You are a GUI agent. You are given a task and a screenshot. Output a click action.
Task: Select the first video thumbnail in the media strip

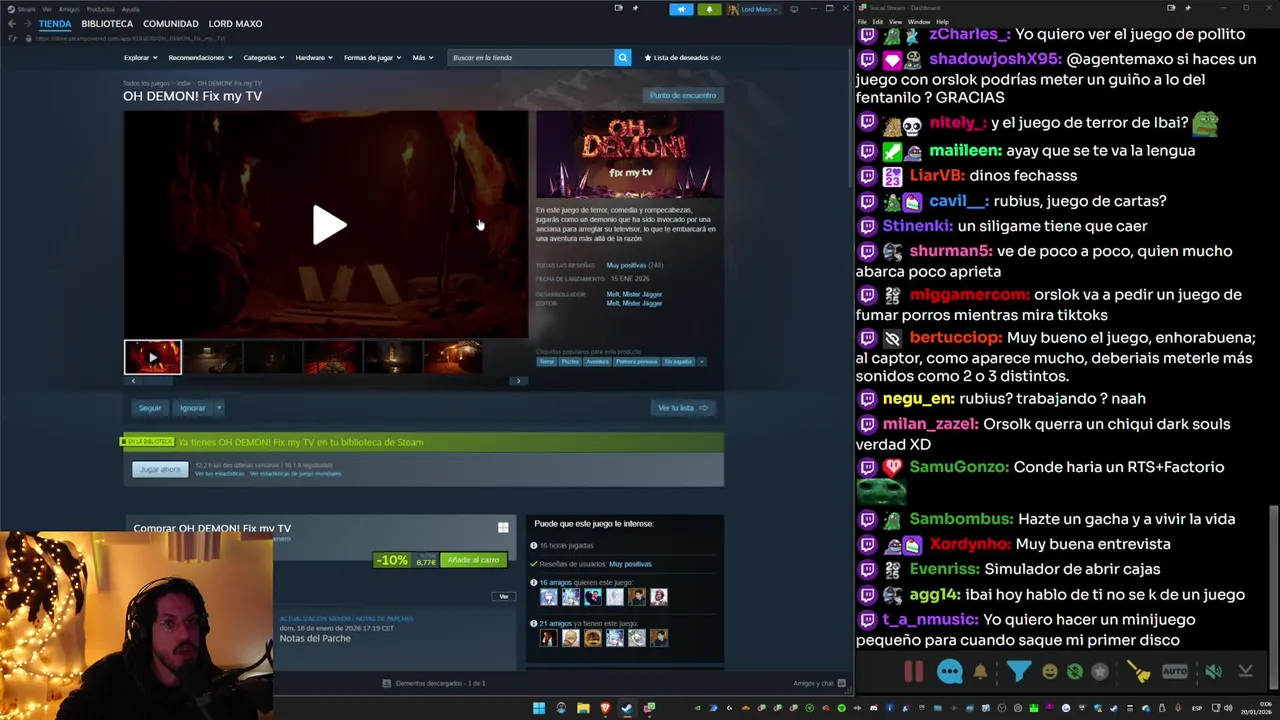pos(153,357)
